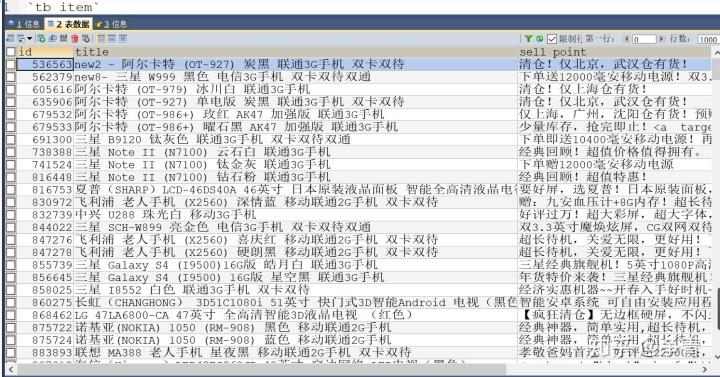Click the 'title' column header
This screenshot has width=720, height=377.
[x=296, y=52]
